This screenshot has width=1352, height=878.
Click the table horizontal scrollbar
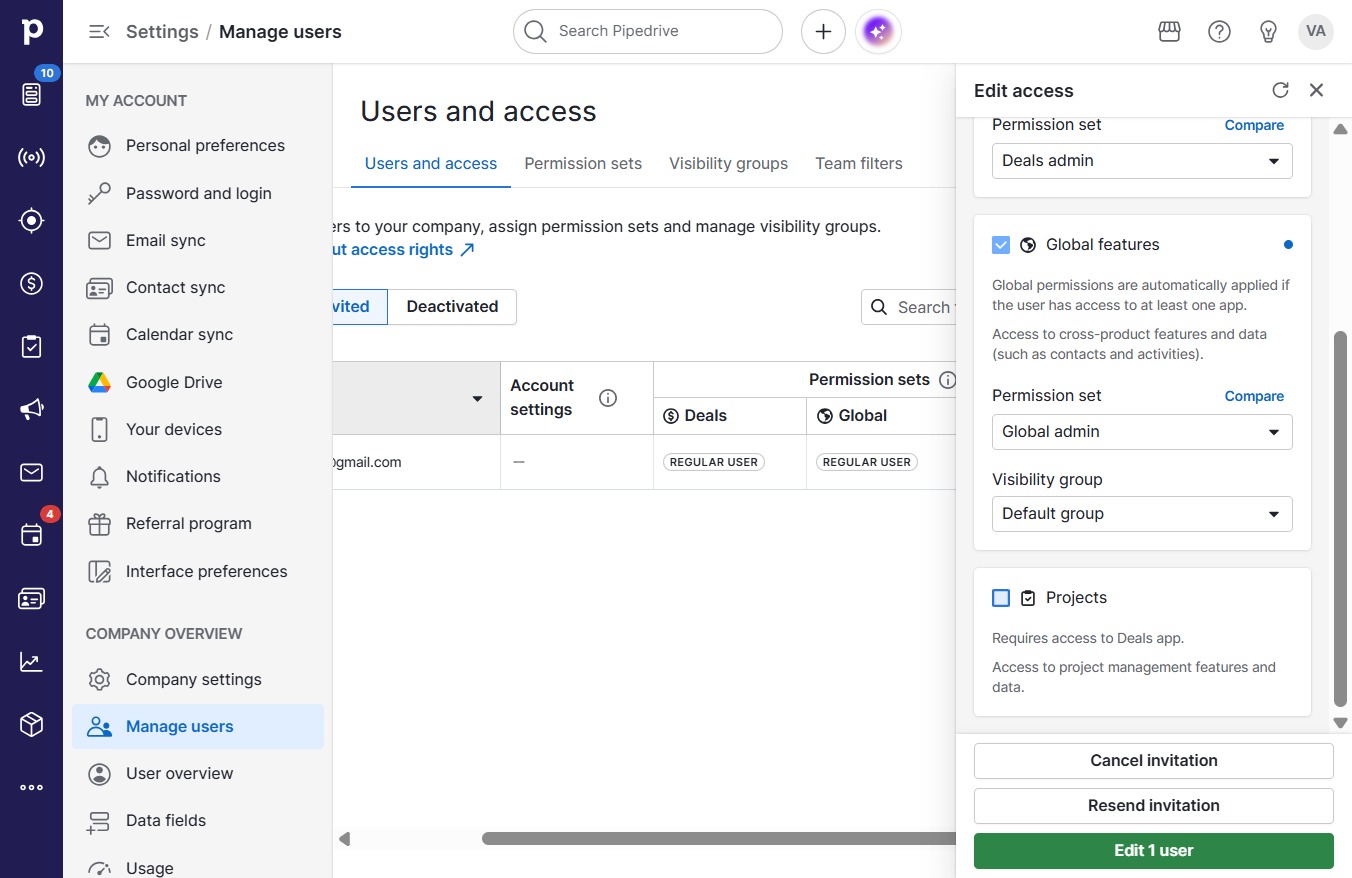[718, 839]
